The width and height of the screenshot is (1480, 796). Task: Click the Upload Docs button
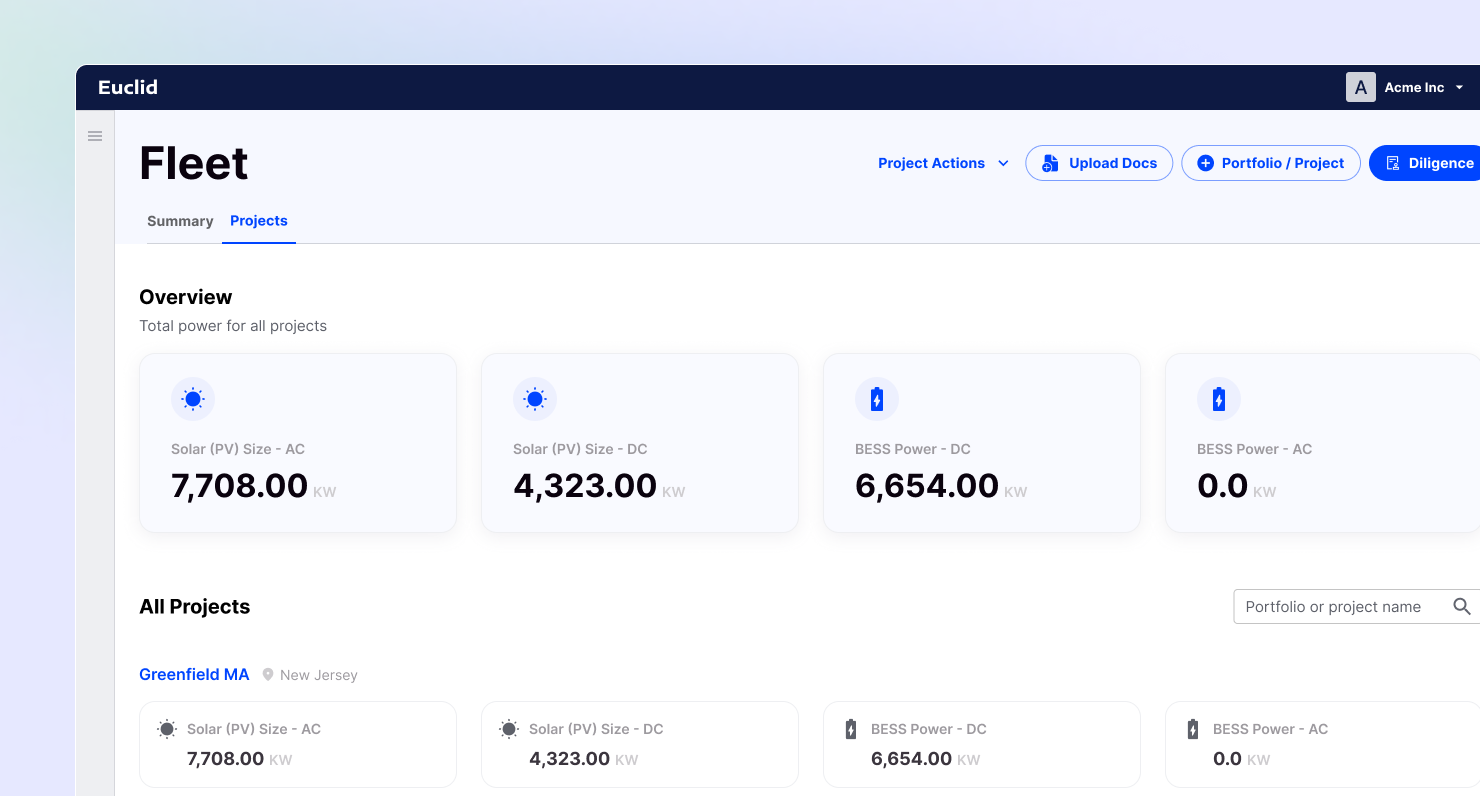[x=1099, y=163]
